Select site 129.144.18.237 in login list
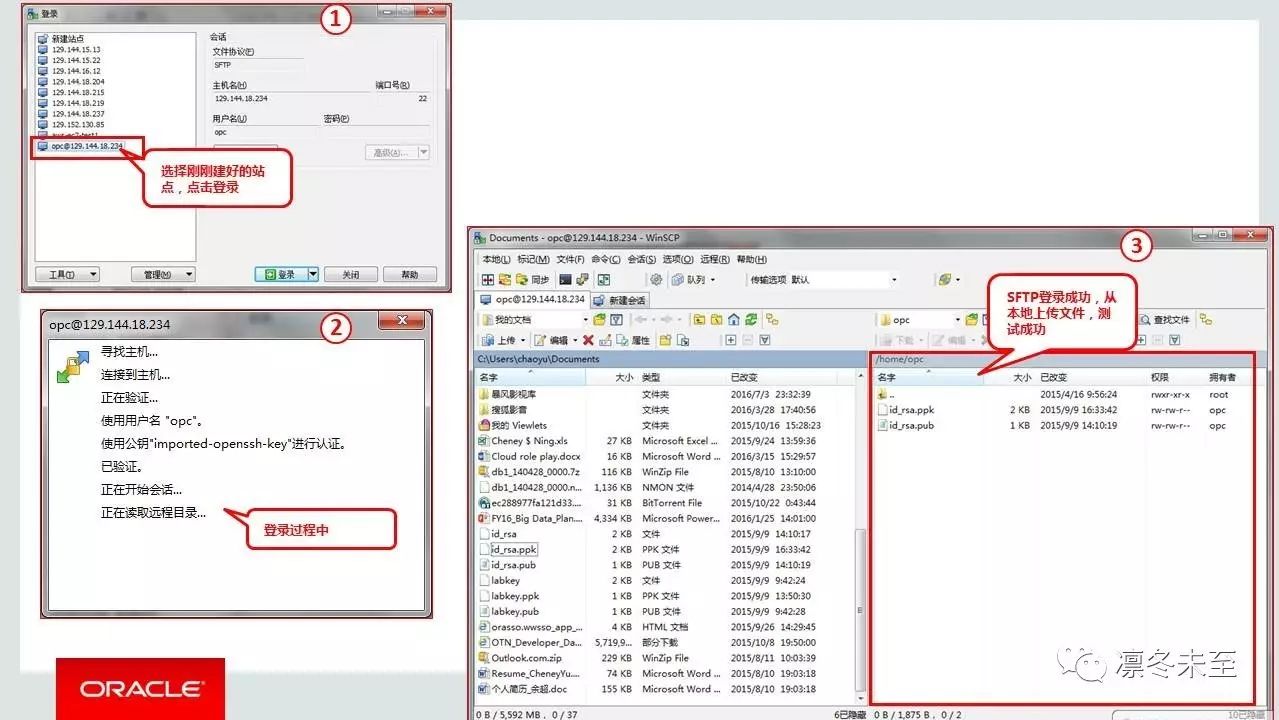Viewport: 1279px width, 720px height. (71, 114)
